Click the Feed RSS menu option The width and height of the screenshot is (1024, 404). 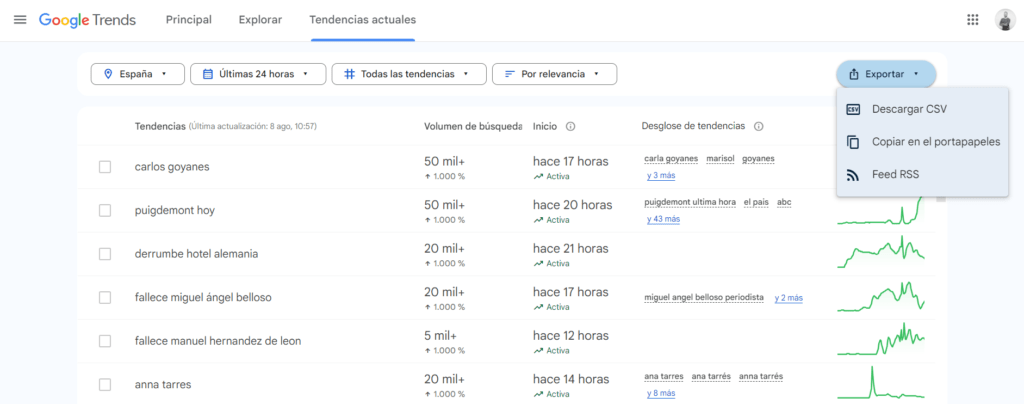pyautogui.click(x=921, y=175)
